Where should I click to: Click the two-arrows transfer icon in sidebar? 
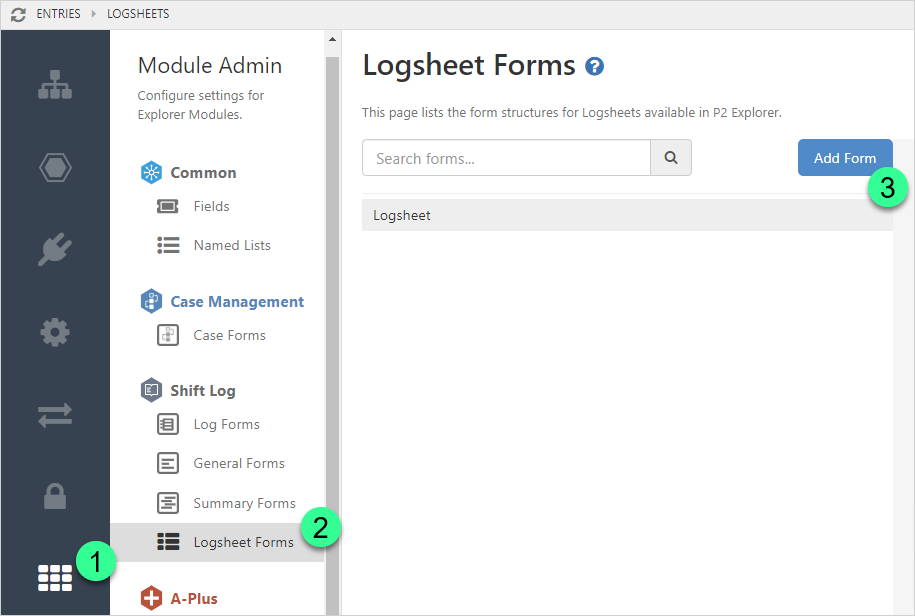[55, 414]
